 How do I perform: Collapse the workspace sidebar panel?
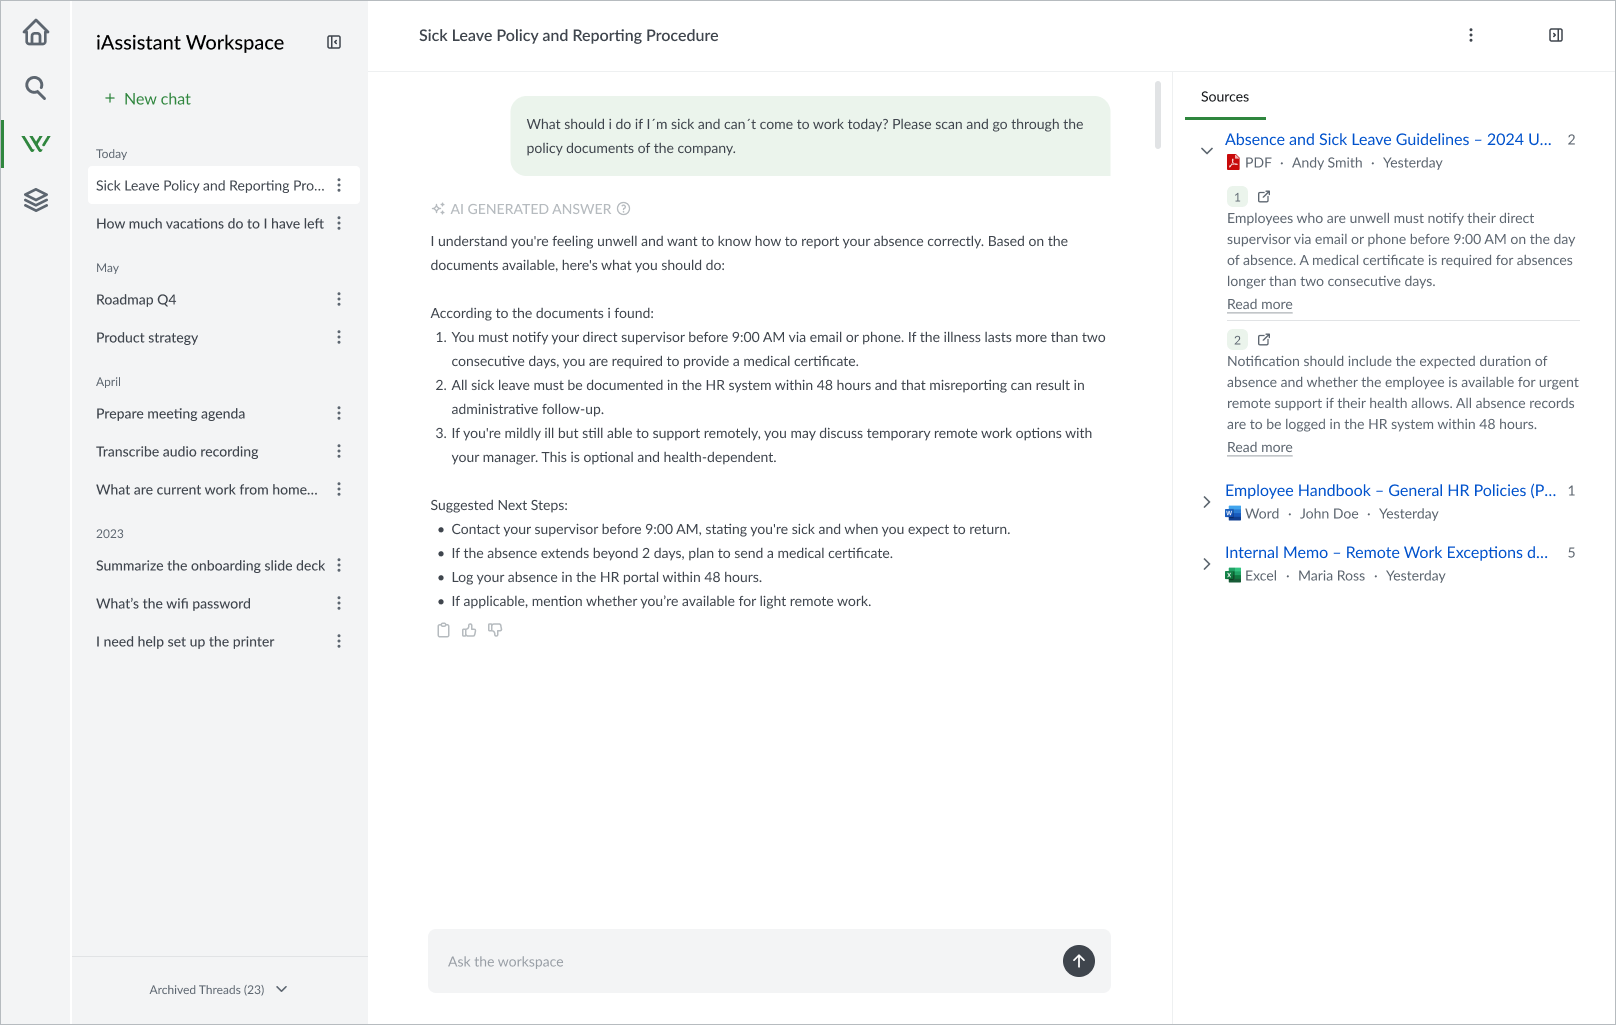pos(334,43)
